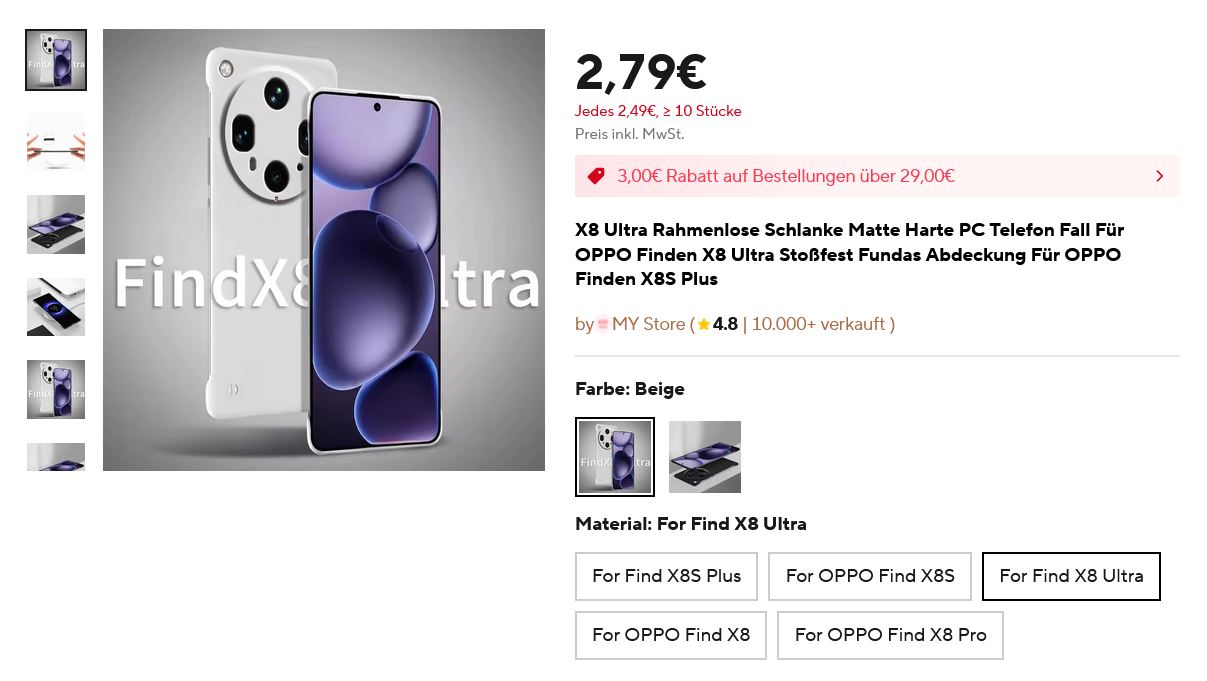Viewport: 1207px width, 681px height.
Task: Open the thumbnail showing blue ring on screen
Action: click(x=56, y=307)
